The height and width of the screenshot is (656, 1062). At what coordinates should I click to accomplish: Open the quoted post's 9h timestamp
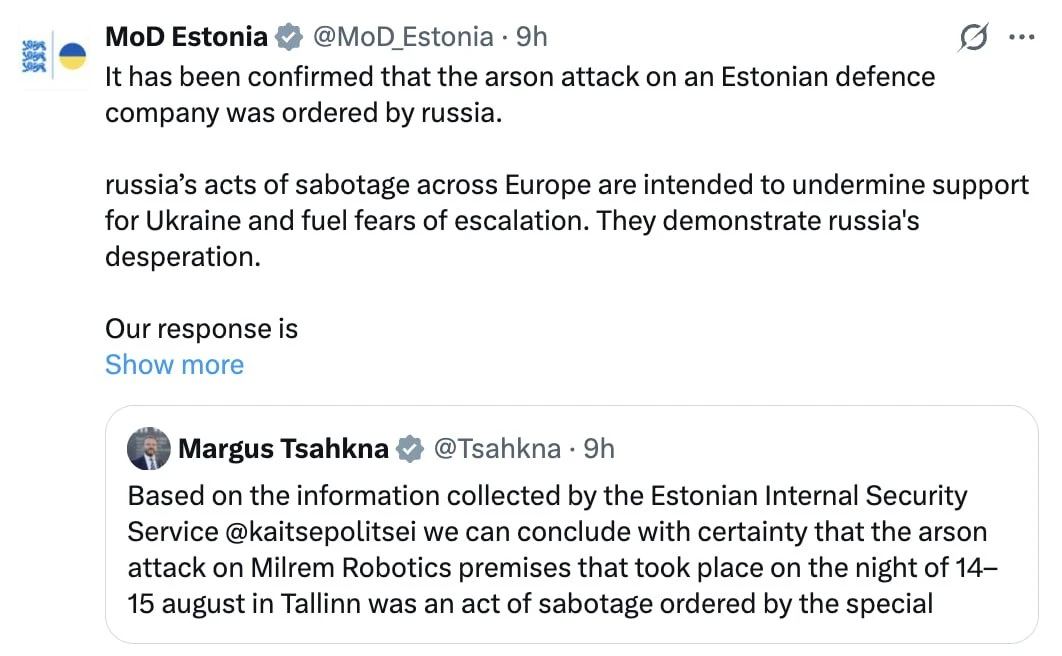tap(599, 448)
